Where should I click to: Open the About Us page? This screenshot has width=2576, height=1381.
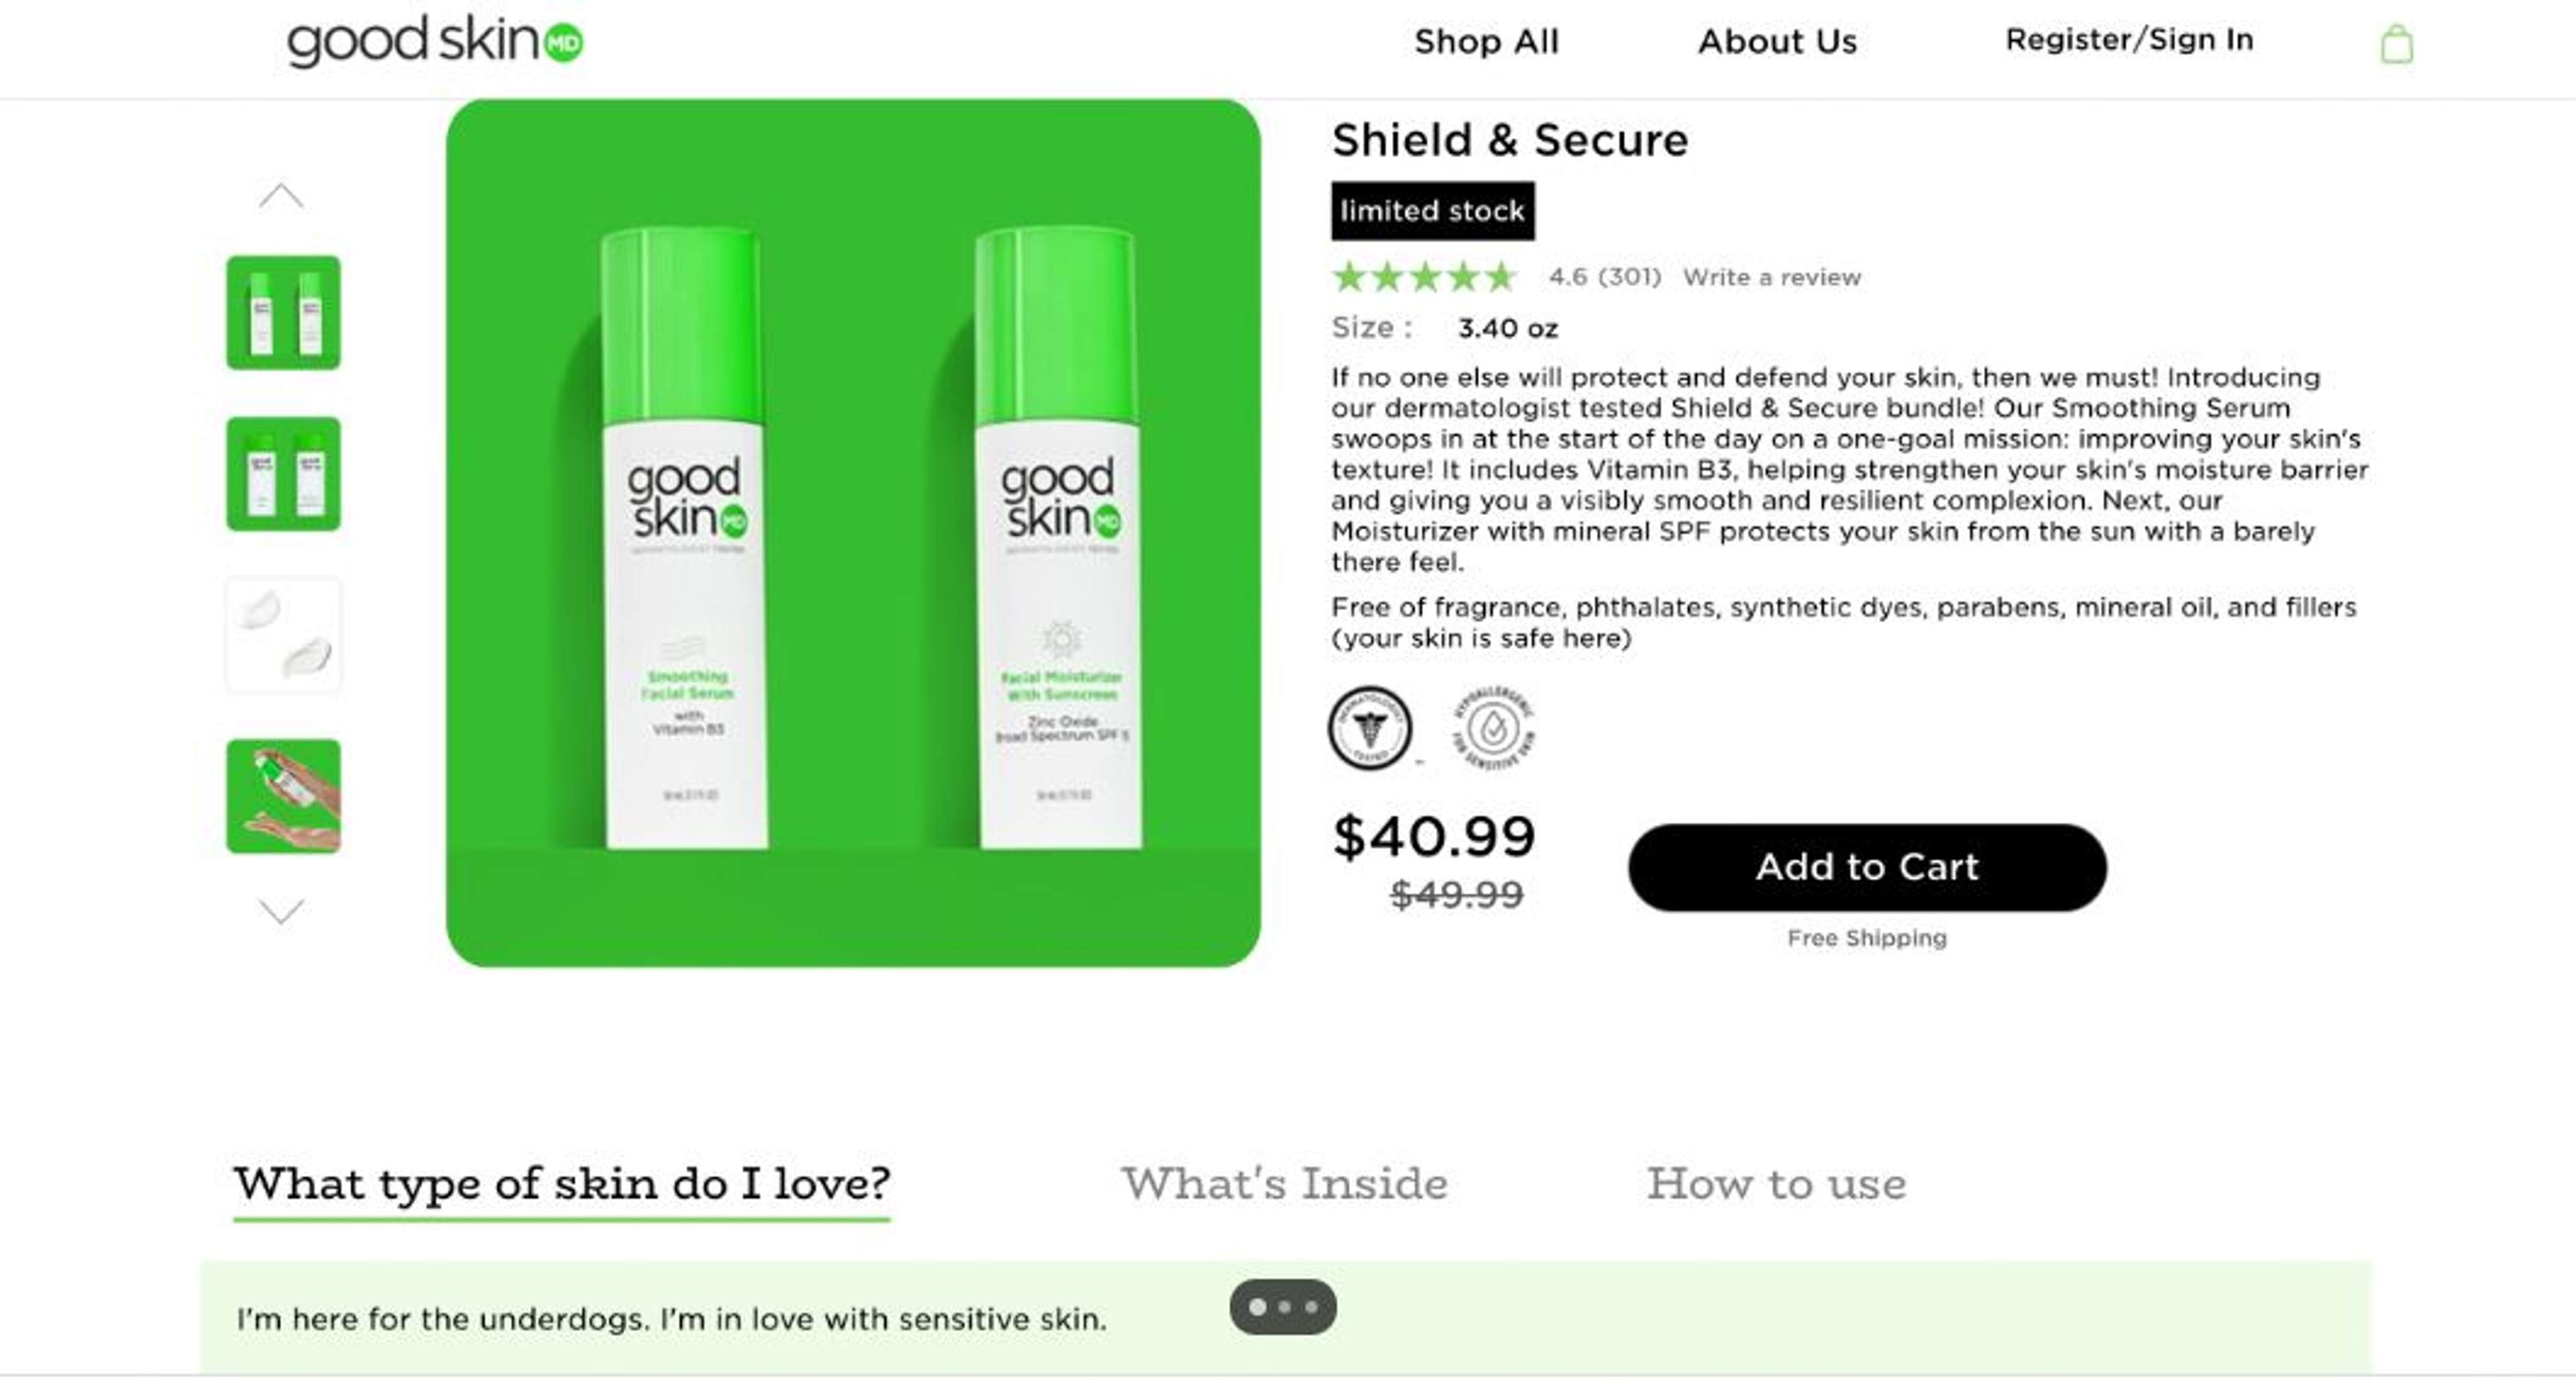(1777, 41)
